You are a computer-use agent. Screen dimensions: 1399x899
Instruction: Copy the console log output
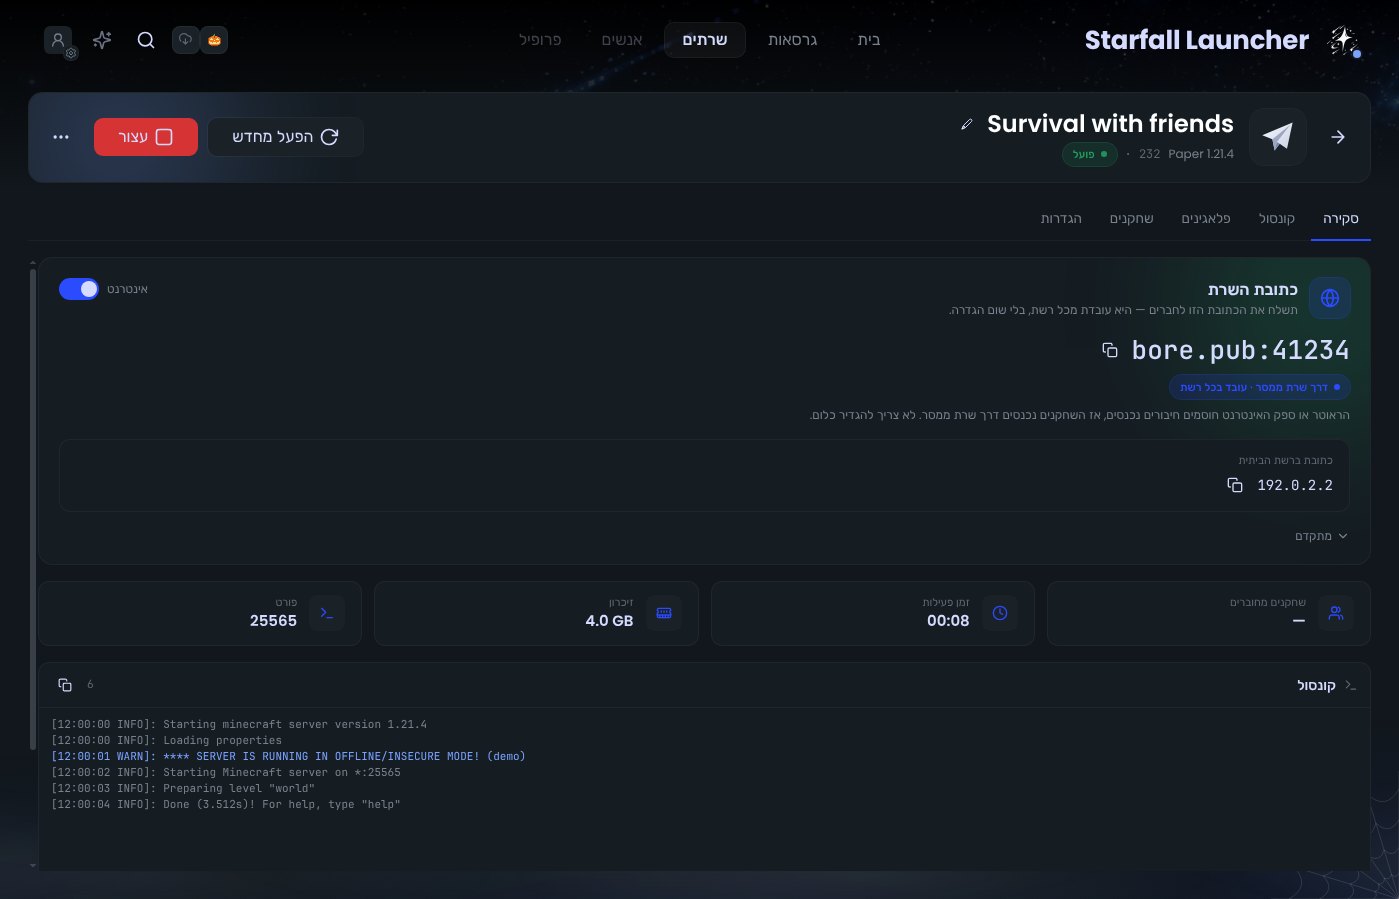tap(65, 685)
